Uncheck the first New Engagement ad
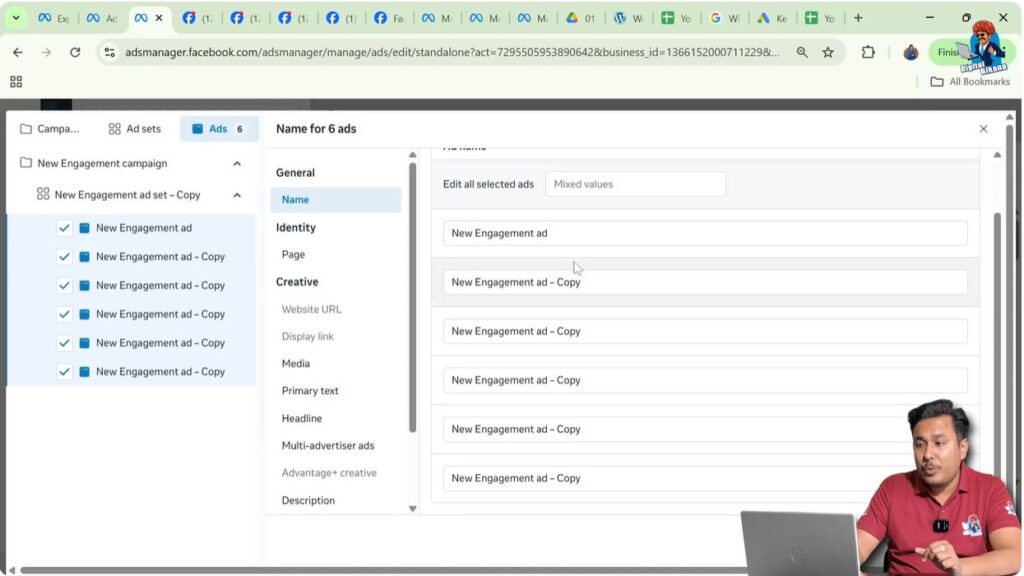Screen dimensions: 1024x576 (64, 227)
